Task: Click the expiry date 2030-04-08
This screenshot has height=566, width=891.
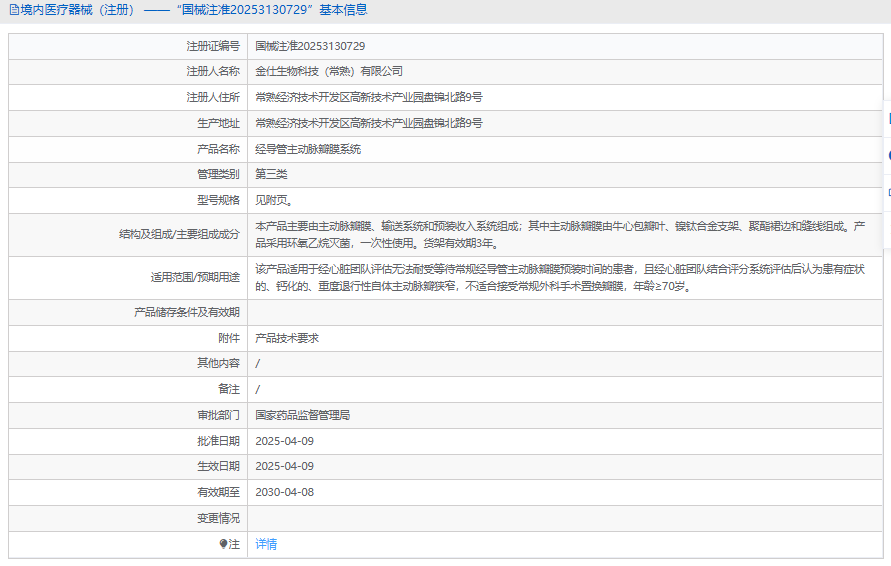Action: (284, 492)
